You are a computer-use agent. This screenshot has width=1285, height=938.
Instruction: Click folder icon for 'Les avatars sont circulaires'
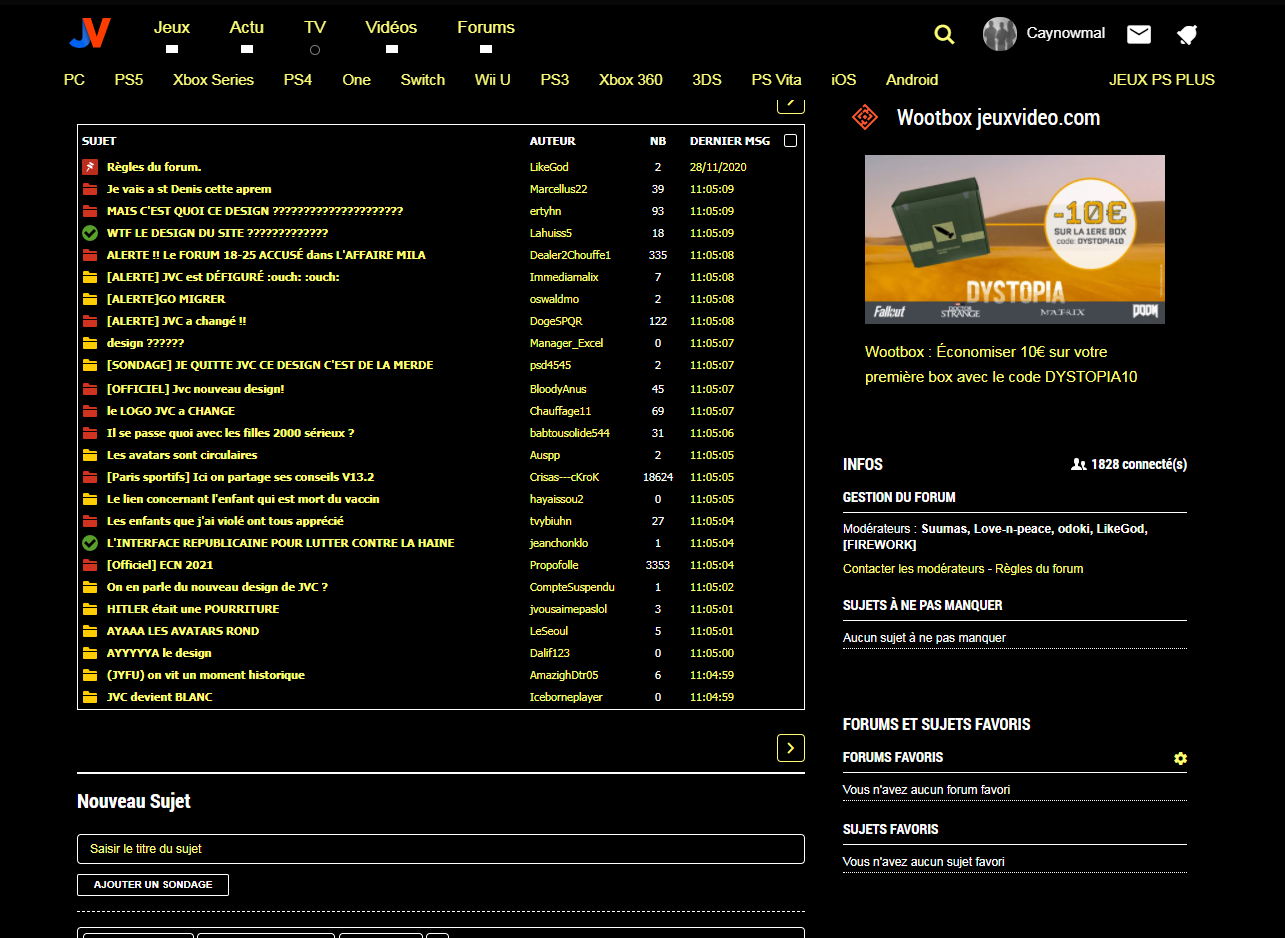(x=90, y=455)
